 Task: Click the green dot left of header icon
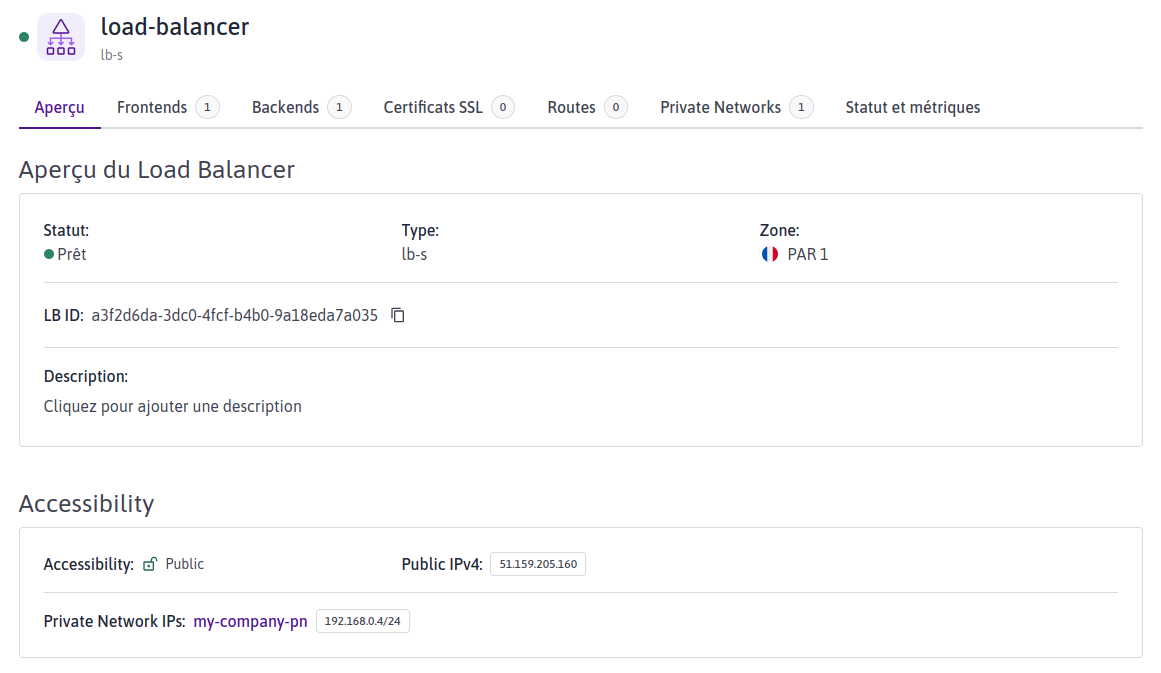pos(24,37)
